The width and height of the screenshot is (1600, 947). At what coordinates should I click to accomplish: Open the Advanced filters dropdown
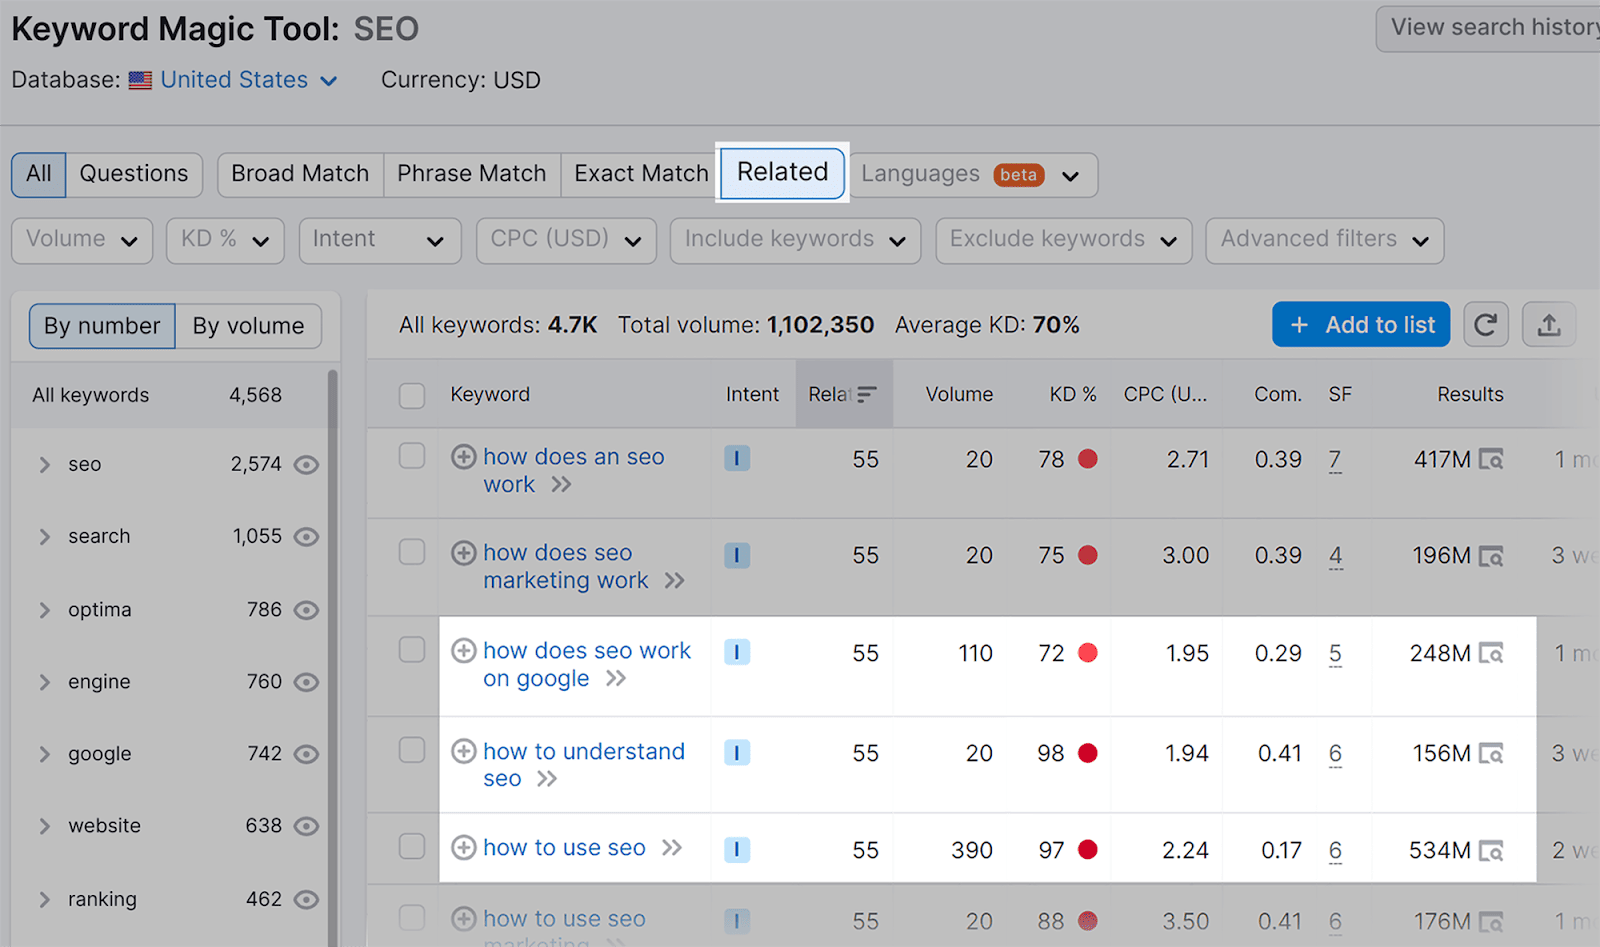click(1323, 240)
